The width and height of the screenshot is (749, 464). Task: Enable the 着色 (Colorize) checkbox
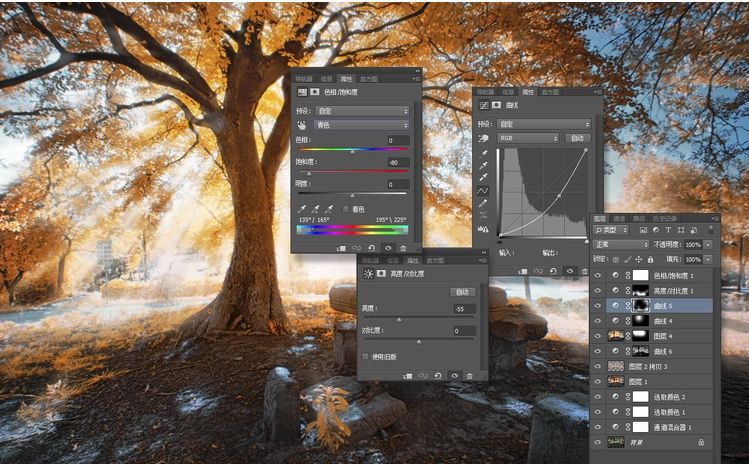click(x=346, y=208)
